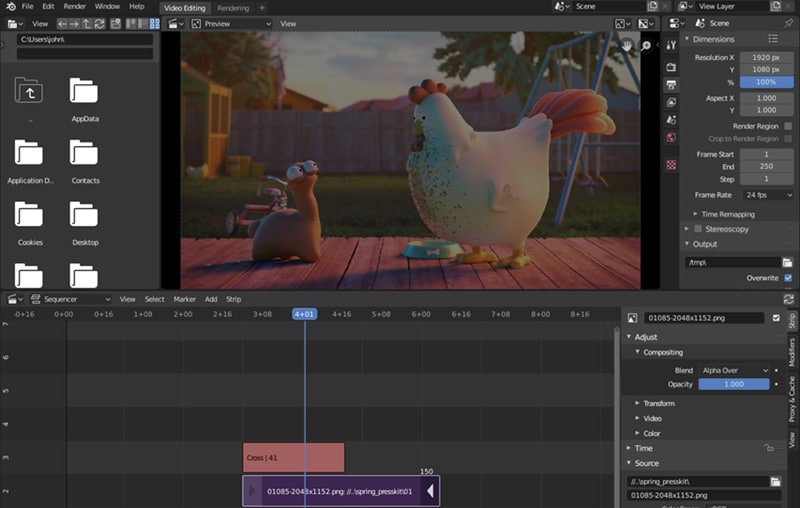This screenshot has height=508, width=800.
Task: Select the Cross | 41 transition strip
Action: coord(293,457)
